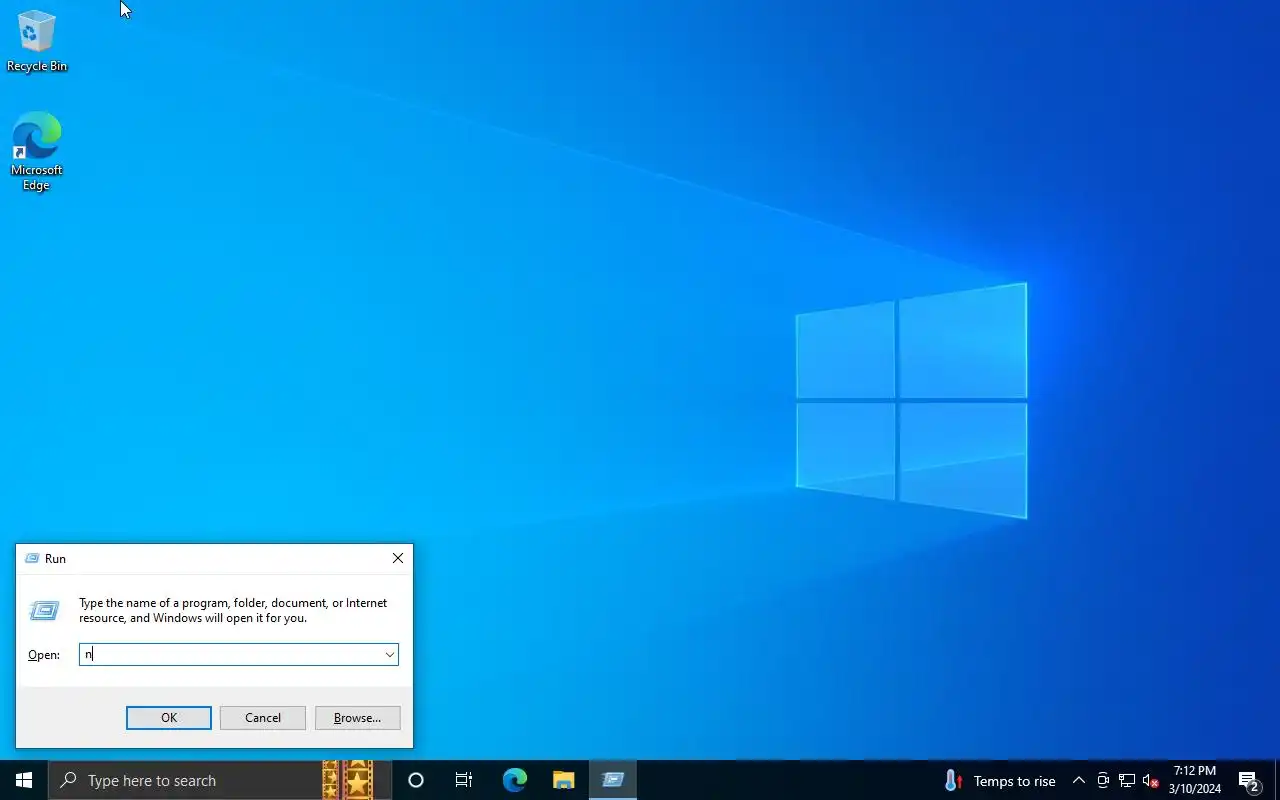Open the clock and date flyout
This screenshot has height=800, width=1280.
(x=1195, y=780)
